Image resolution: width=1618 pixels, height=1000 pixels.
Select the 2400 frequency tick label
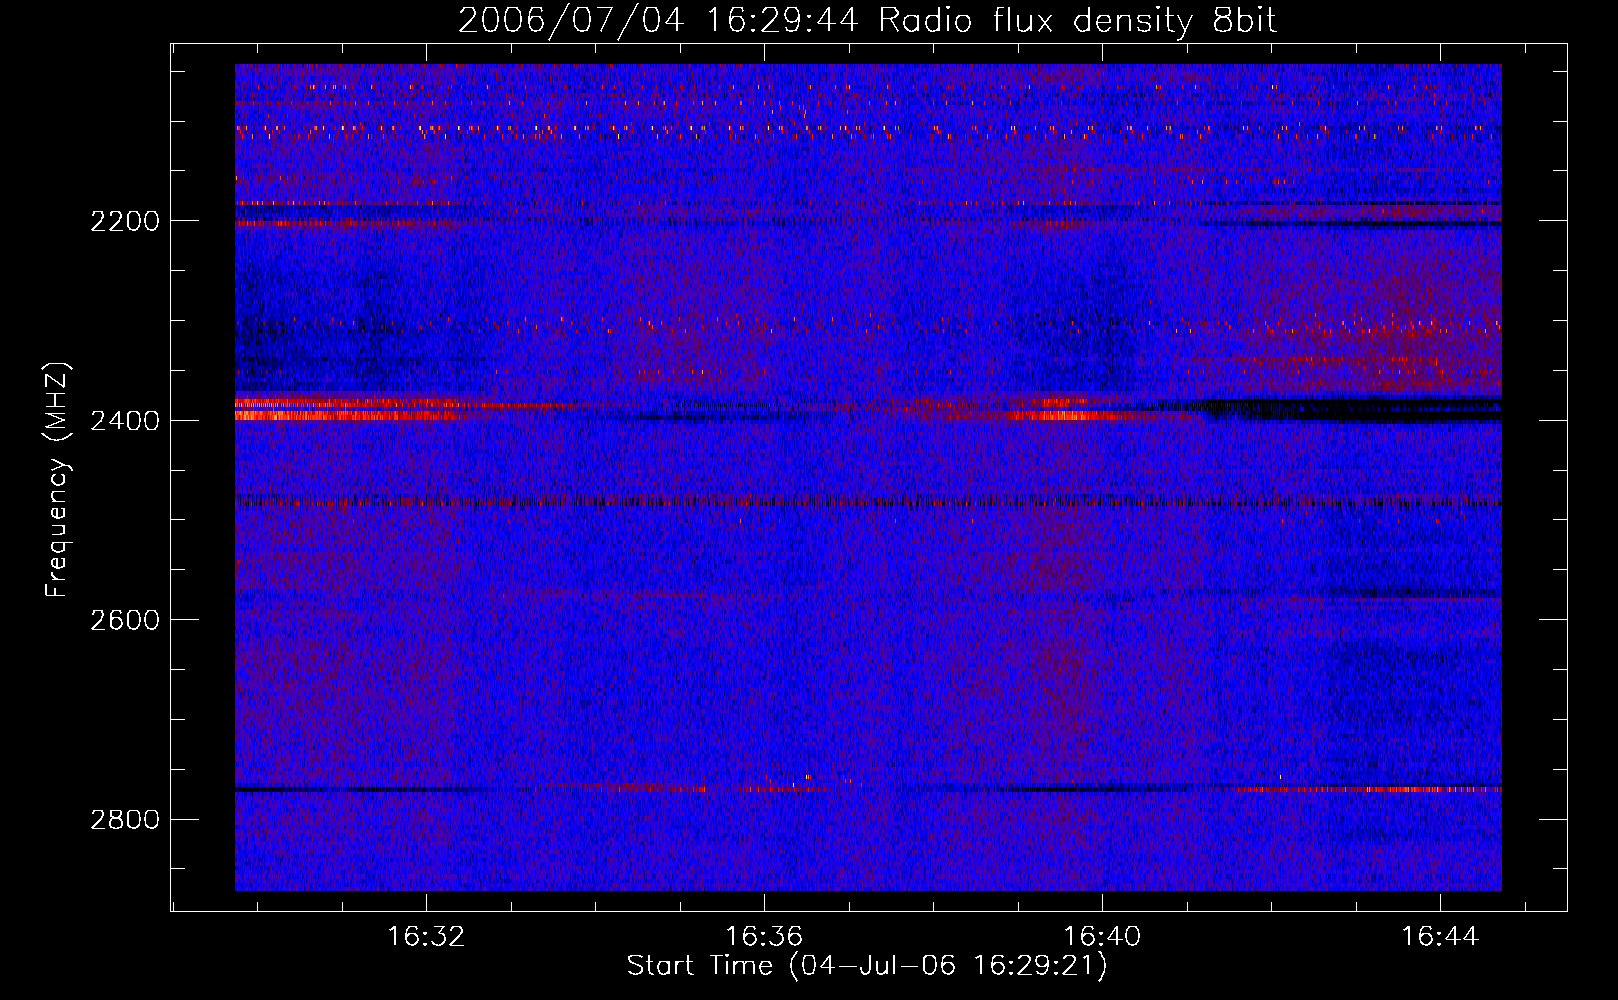pyautogui.click(x=125, y=421)
